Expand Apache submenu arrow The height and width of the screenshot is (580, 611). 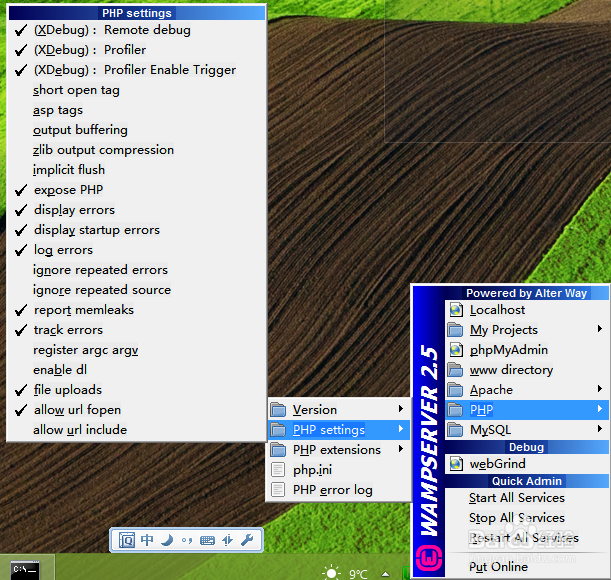point(600,389)
